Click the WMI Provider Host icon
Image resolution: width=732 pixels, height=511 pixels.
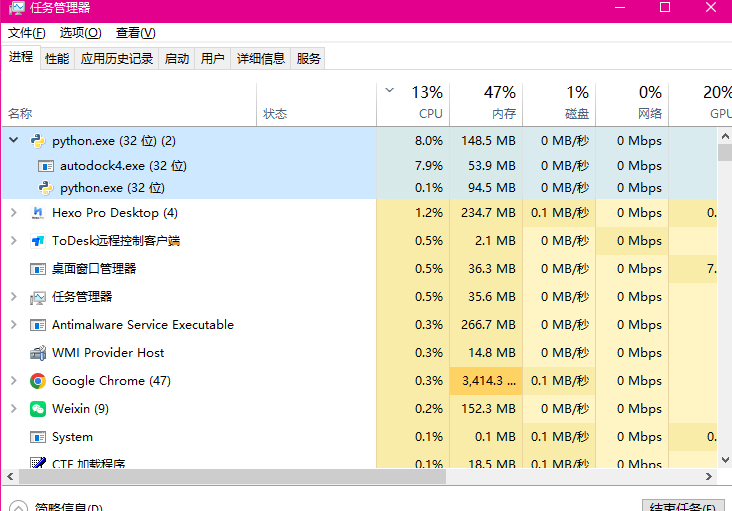pyautogui.click(x=38, y=353)
